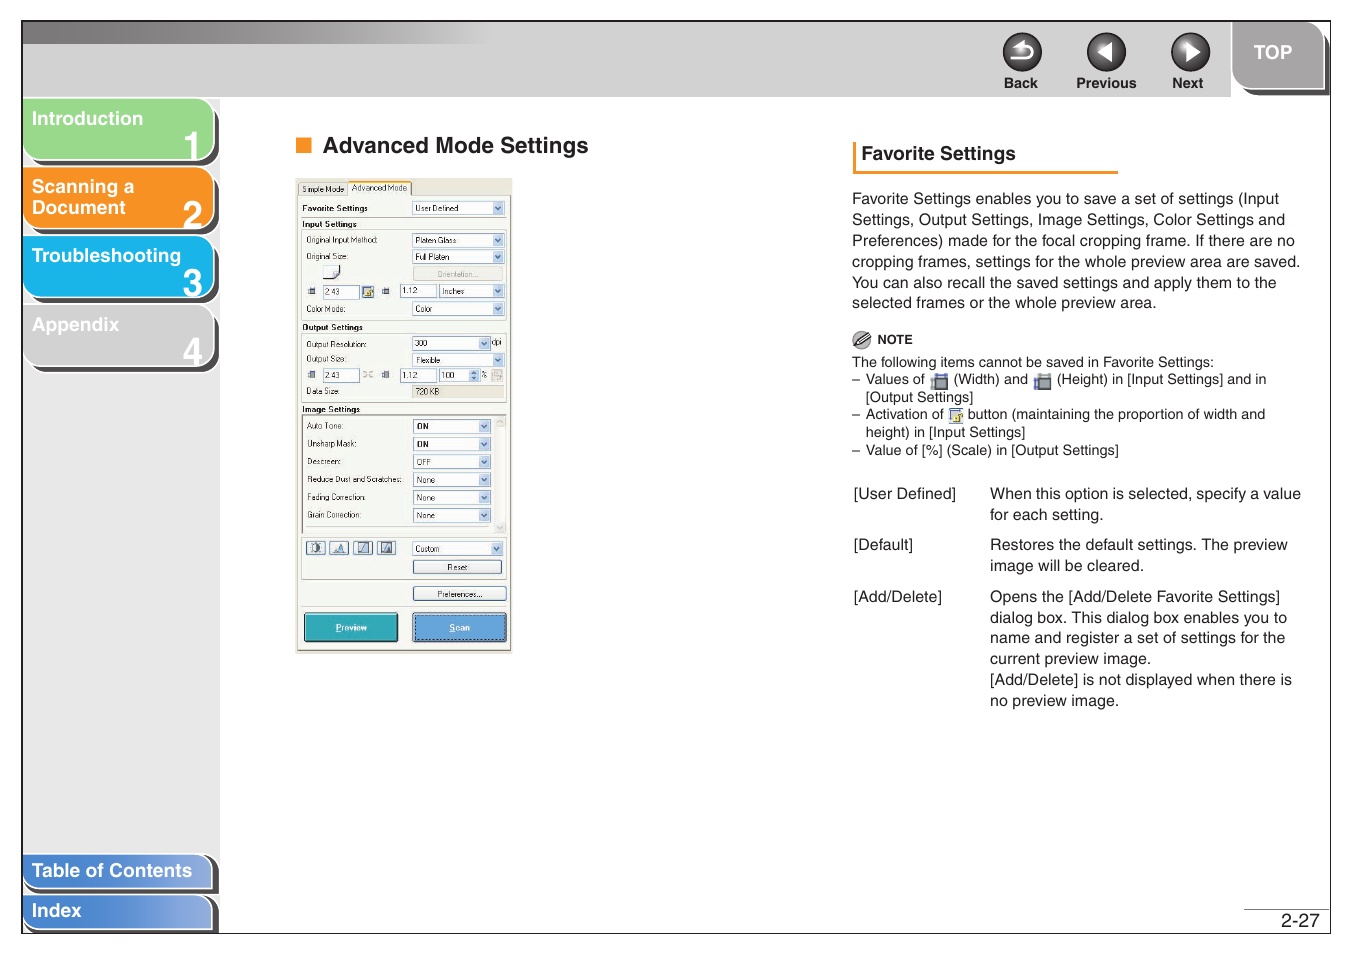Switch to Simple Mode tab
Screen dimensions: 1351x954
pyautogui.click(x=323, y=188)
